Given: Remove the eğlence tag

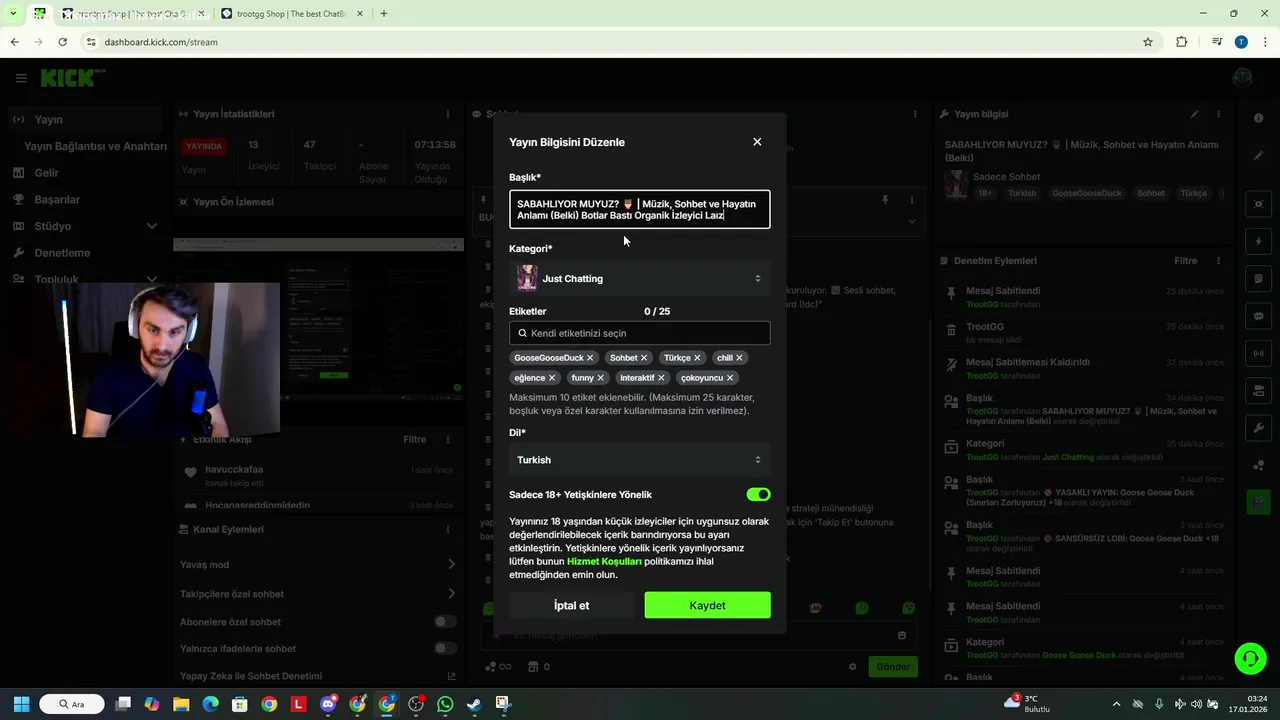Looking at the screenshot, I should point(552,378).
